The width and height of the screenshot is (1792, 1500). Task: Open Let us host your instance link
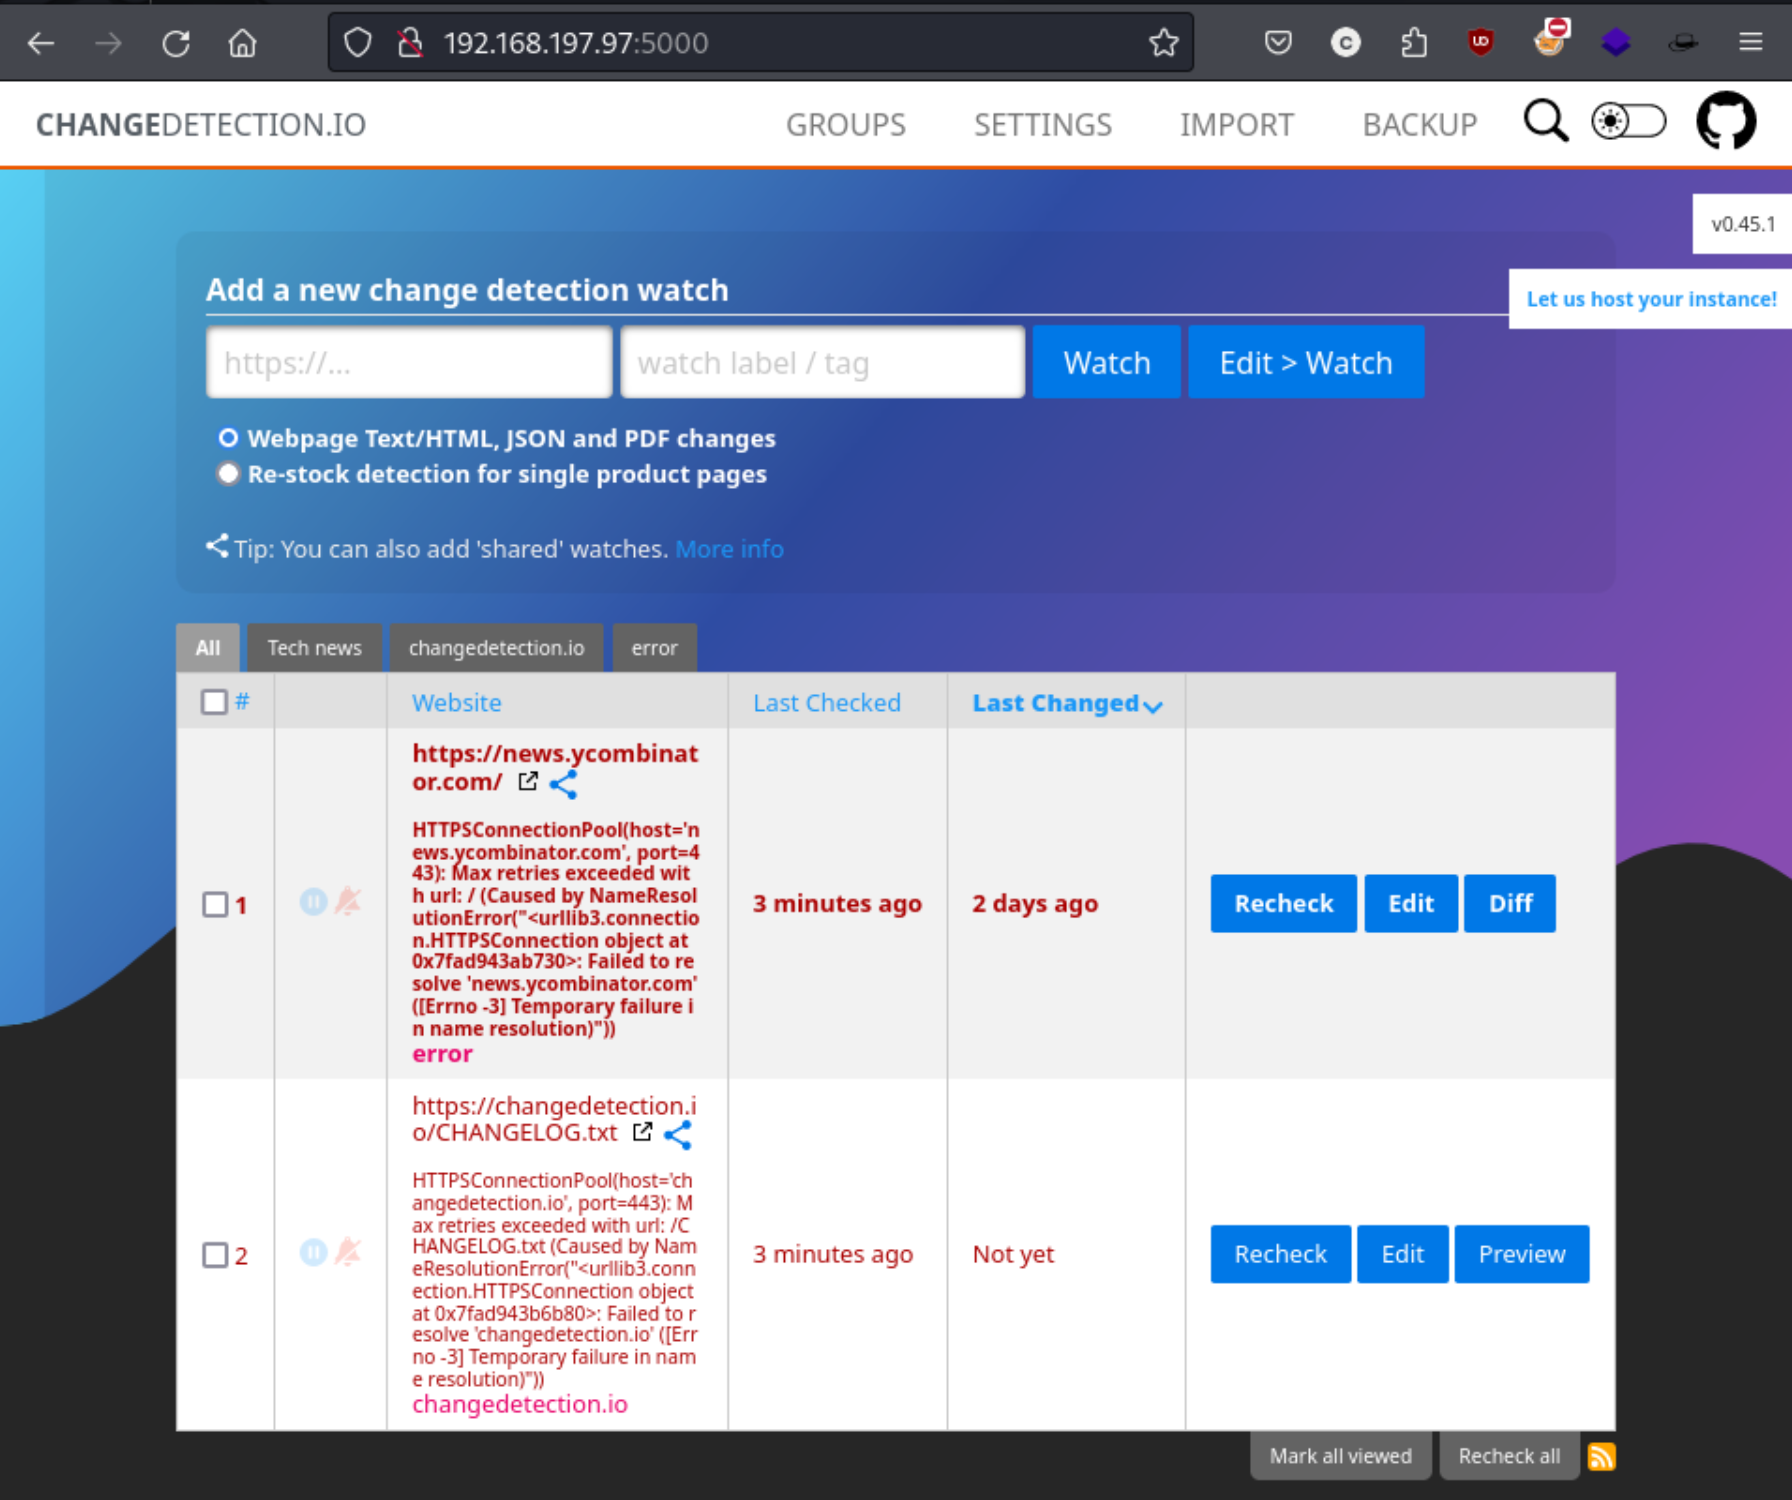coord(1651,299)
